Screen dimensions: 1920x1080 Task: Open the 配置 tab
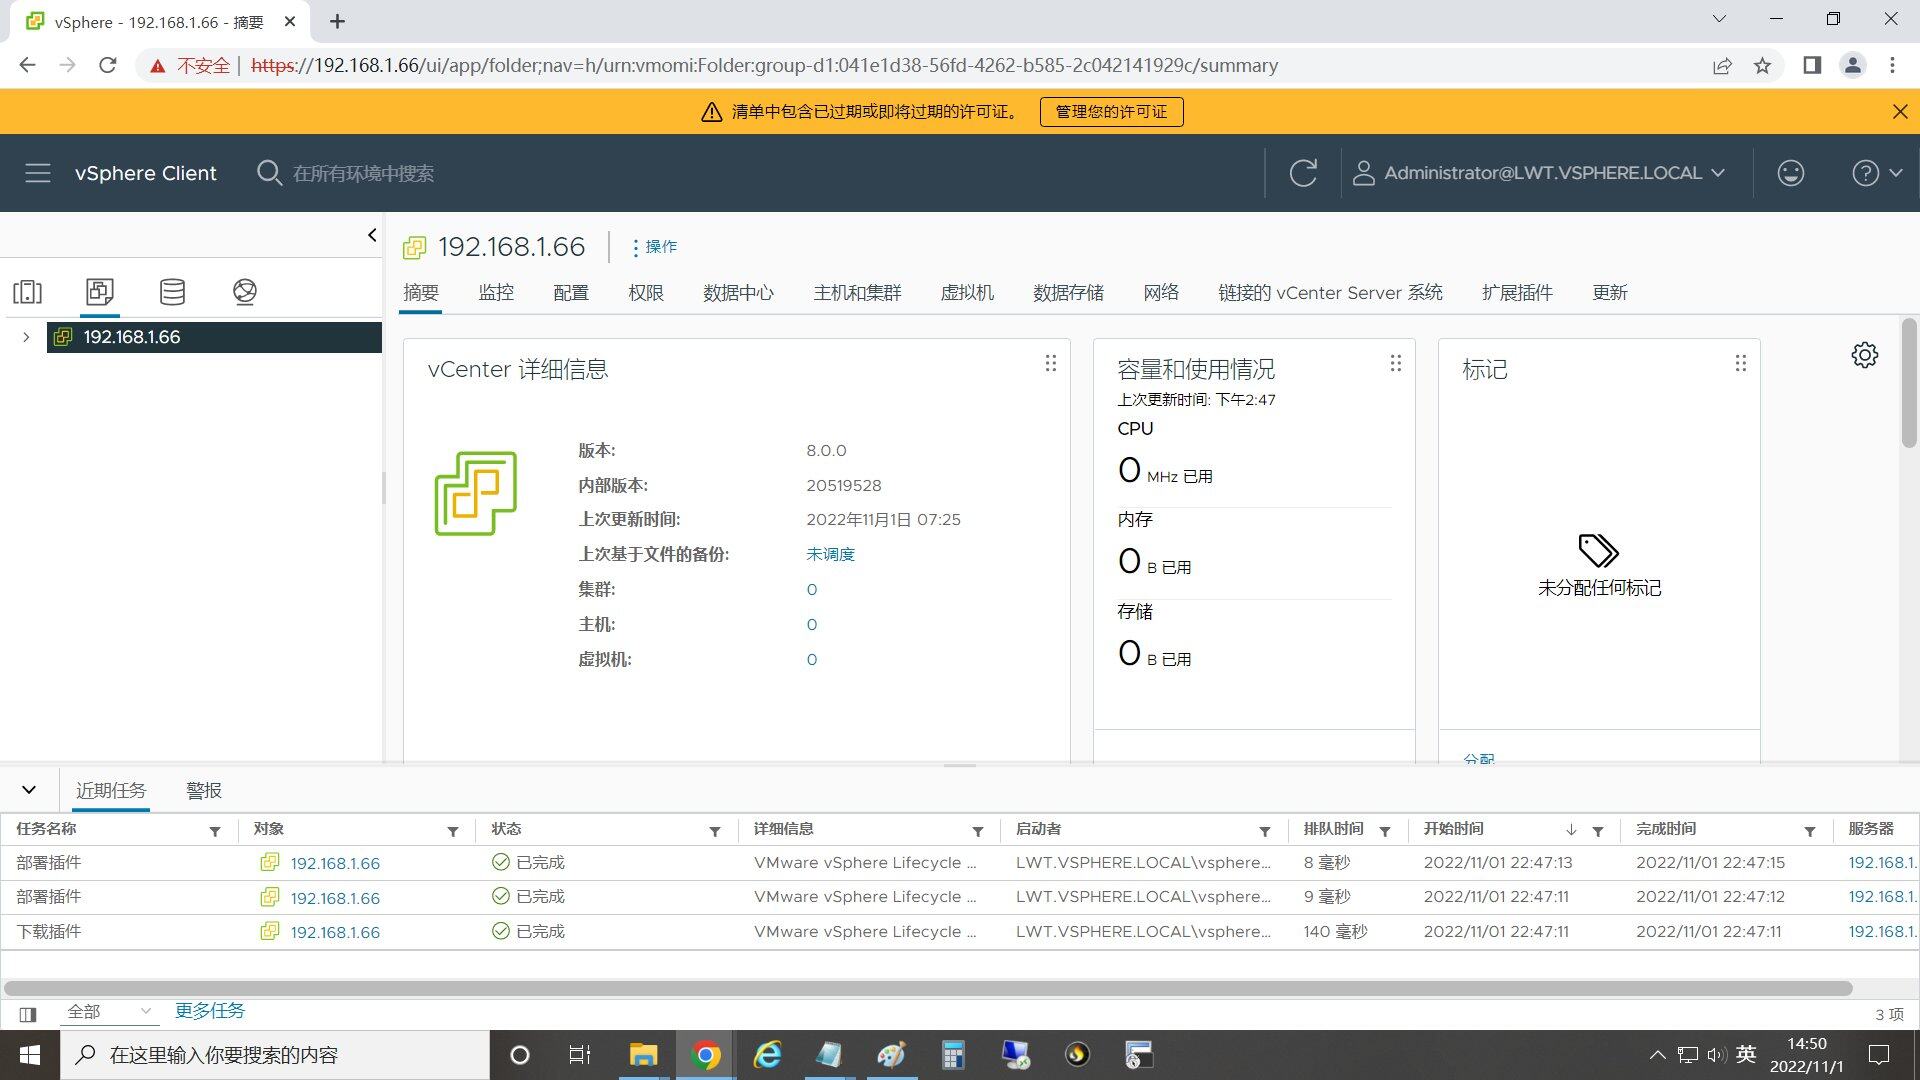tap(571, 293)
